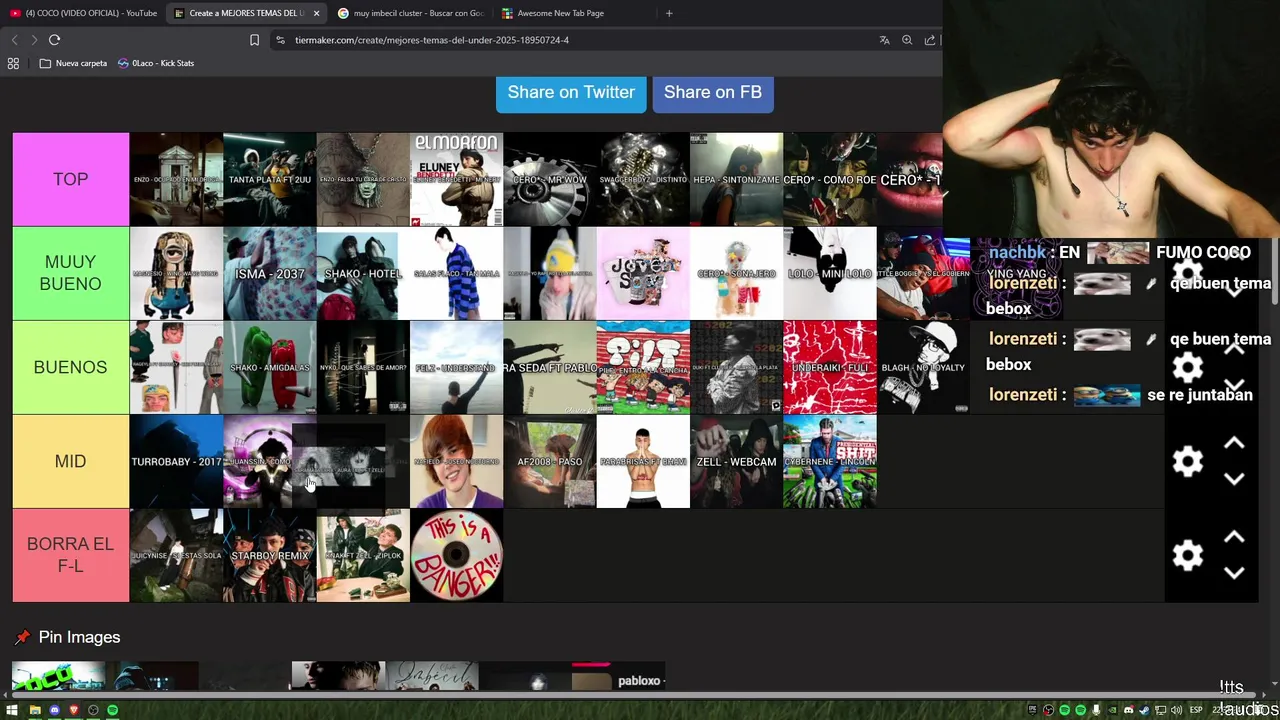
Task: Select the SHAKO - AMIGDALAS cover
Action: tap(270, 367)
